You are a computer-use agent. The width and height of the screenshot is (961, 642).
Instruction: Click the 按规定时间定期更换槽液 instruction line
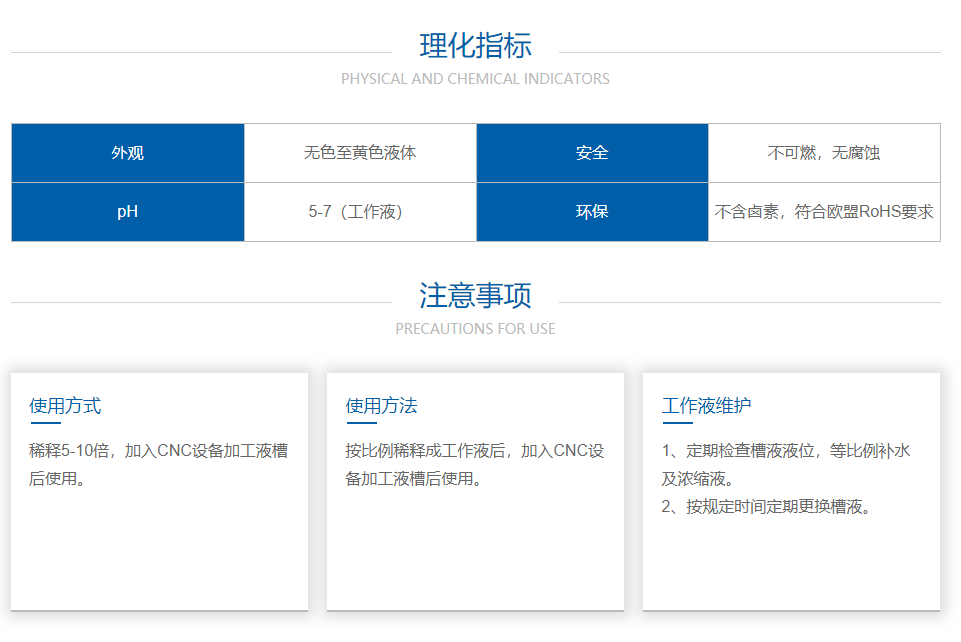coord(768,507)
